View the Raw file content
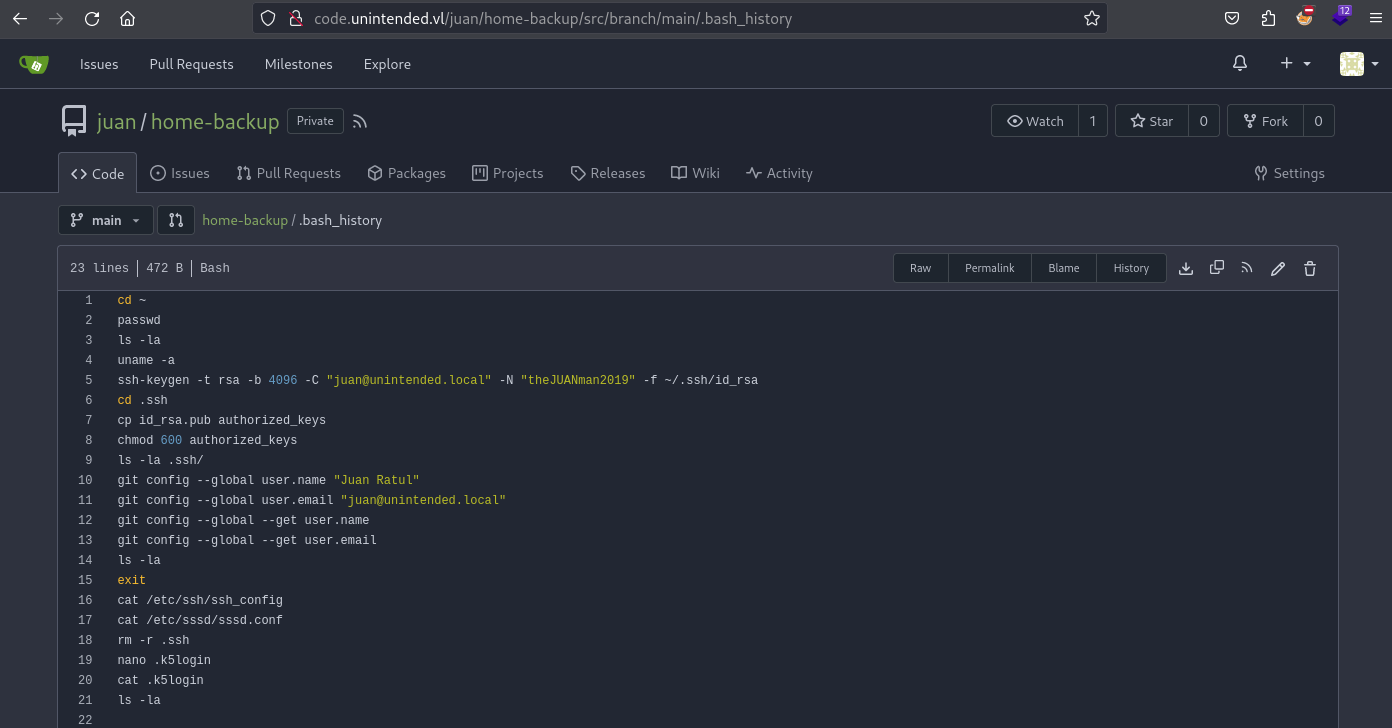 click(920, 268)
